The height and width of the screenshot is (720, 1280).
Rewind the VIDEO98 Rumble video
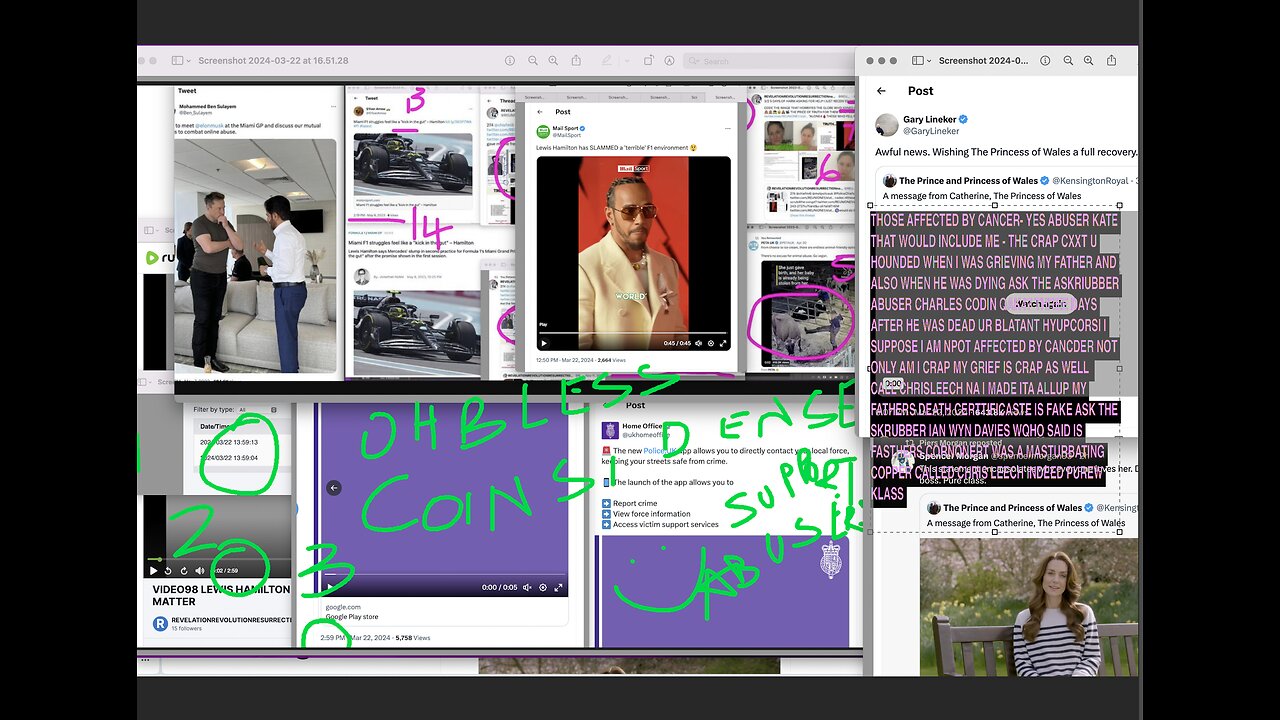point(168,570)
